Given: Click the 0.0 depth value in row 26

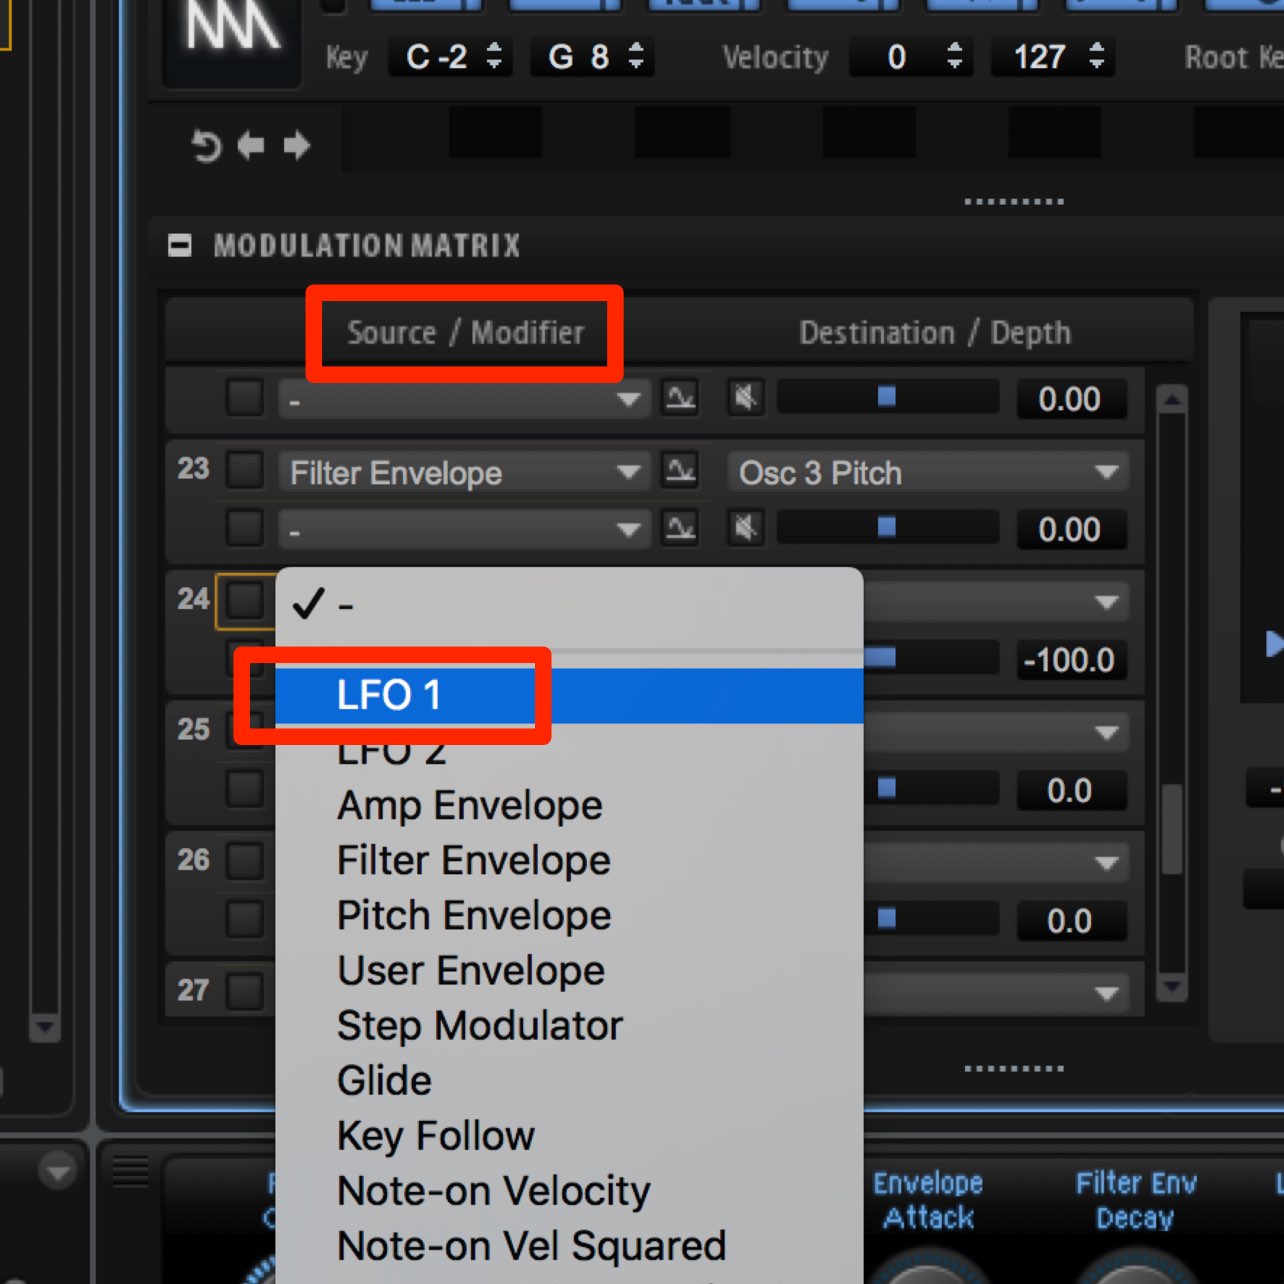Looking at the screenshot, I should (x=1069, y=921).
